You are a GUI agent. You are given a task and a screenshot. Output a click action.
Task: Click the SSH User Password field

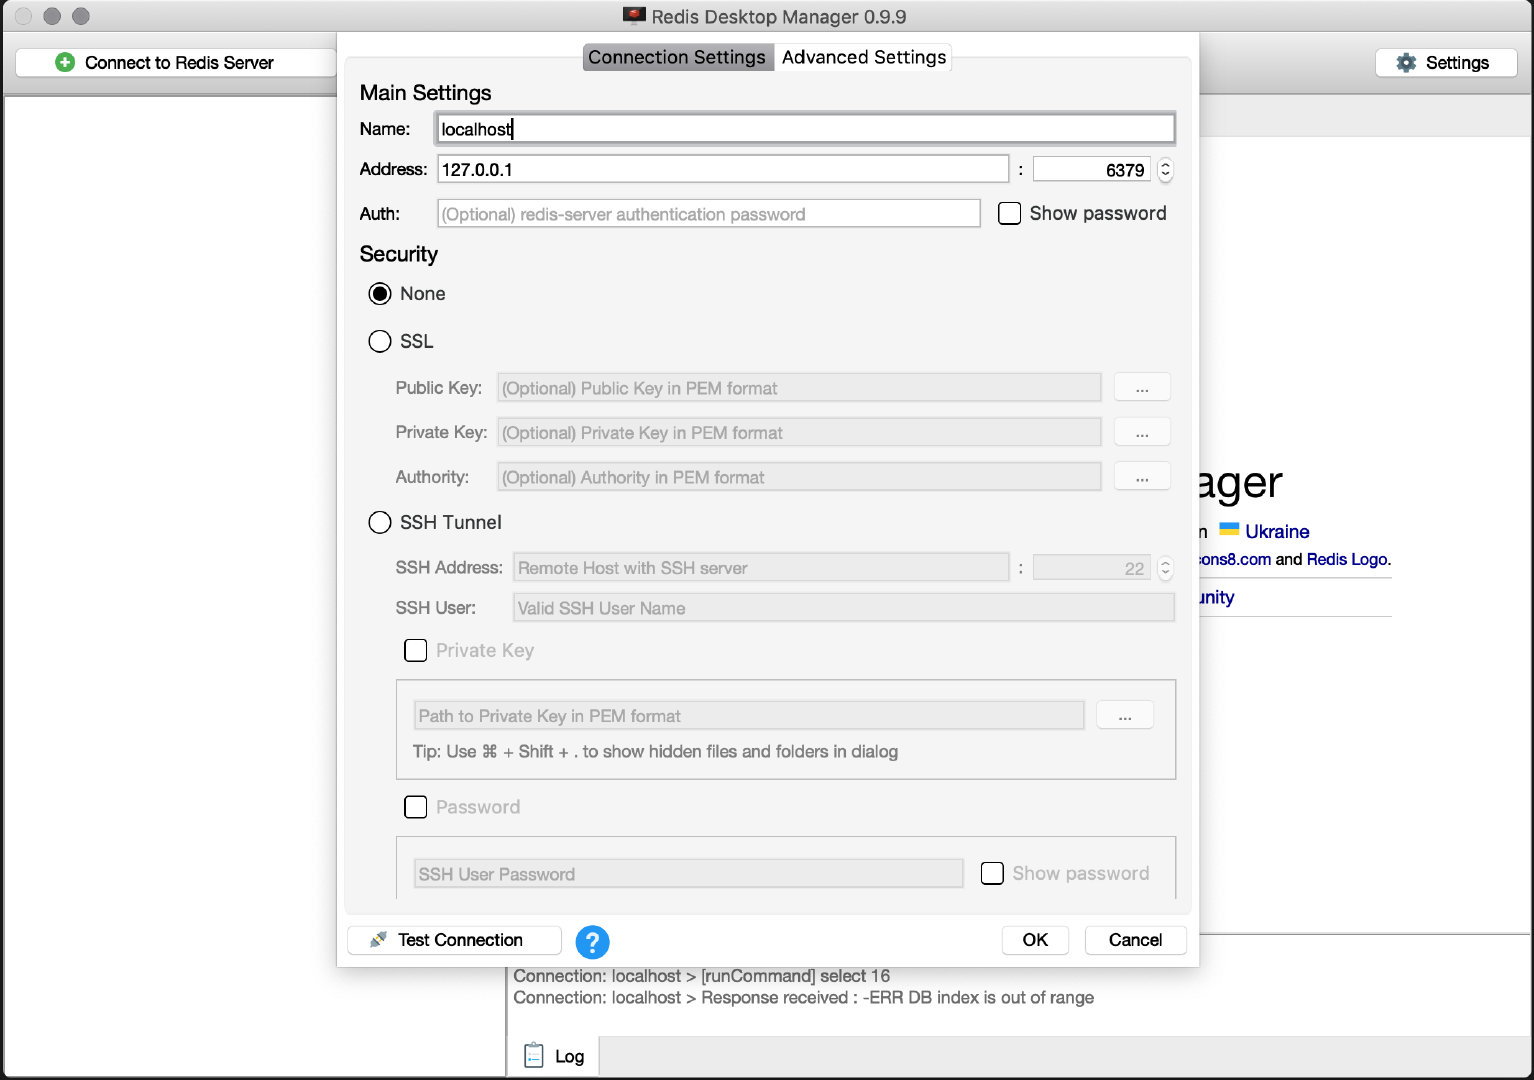[x=688, y=874]
